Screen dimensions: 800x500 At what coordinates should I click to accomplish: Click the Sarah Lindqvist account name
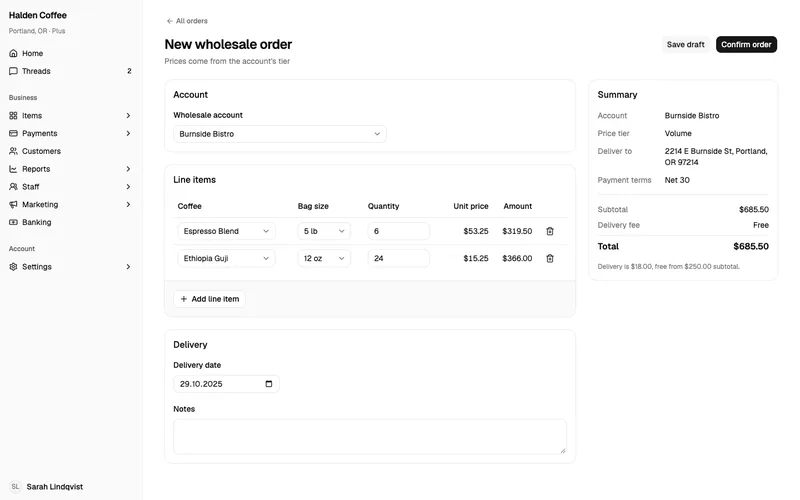tap(55, 487)
